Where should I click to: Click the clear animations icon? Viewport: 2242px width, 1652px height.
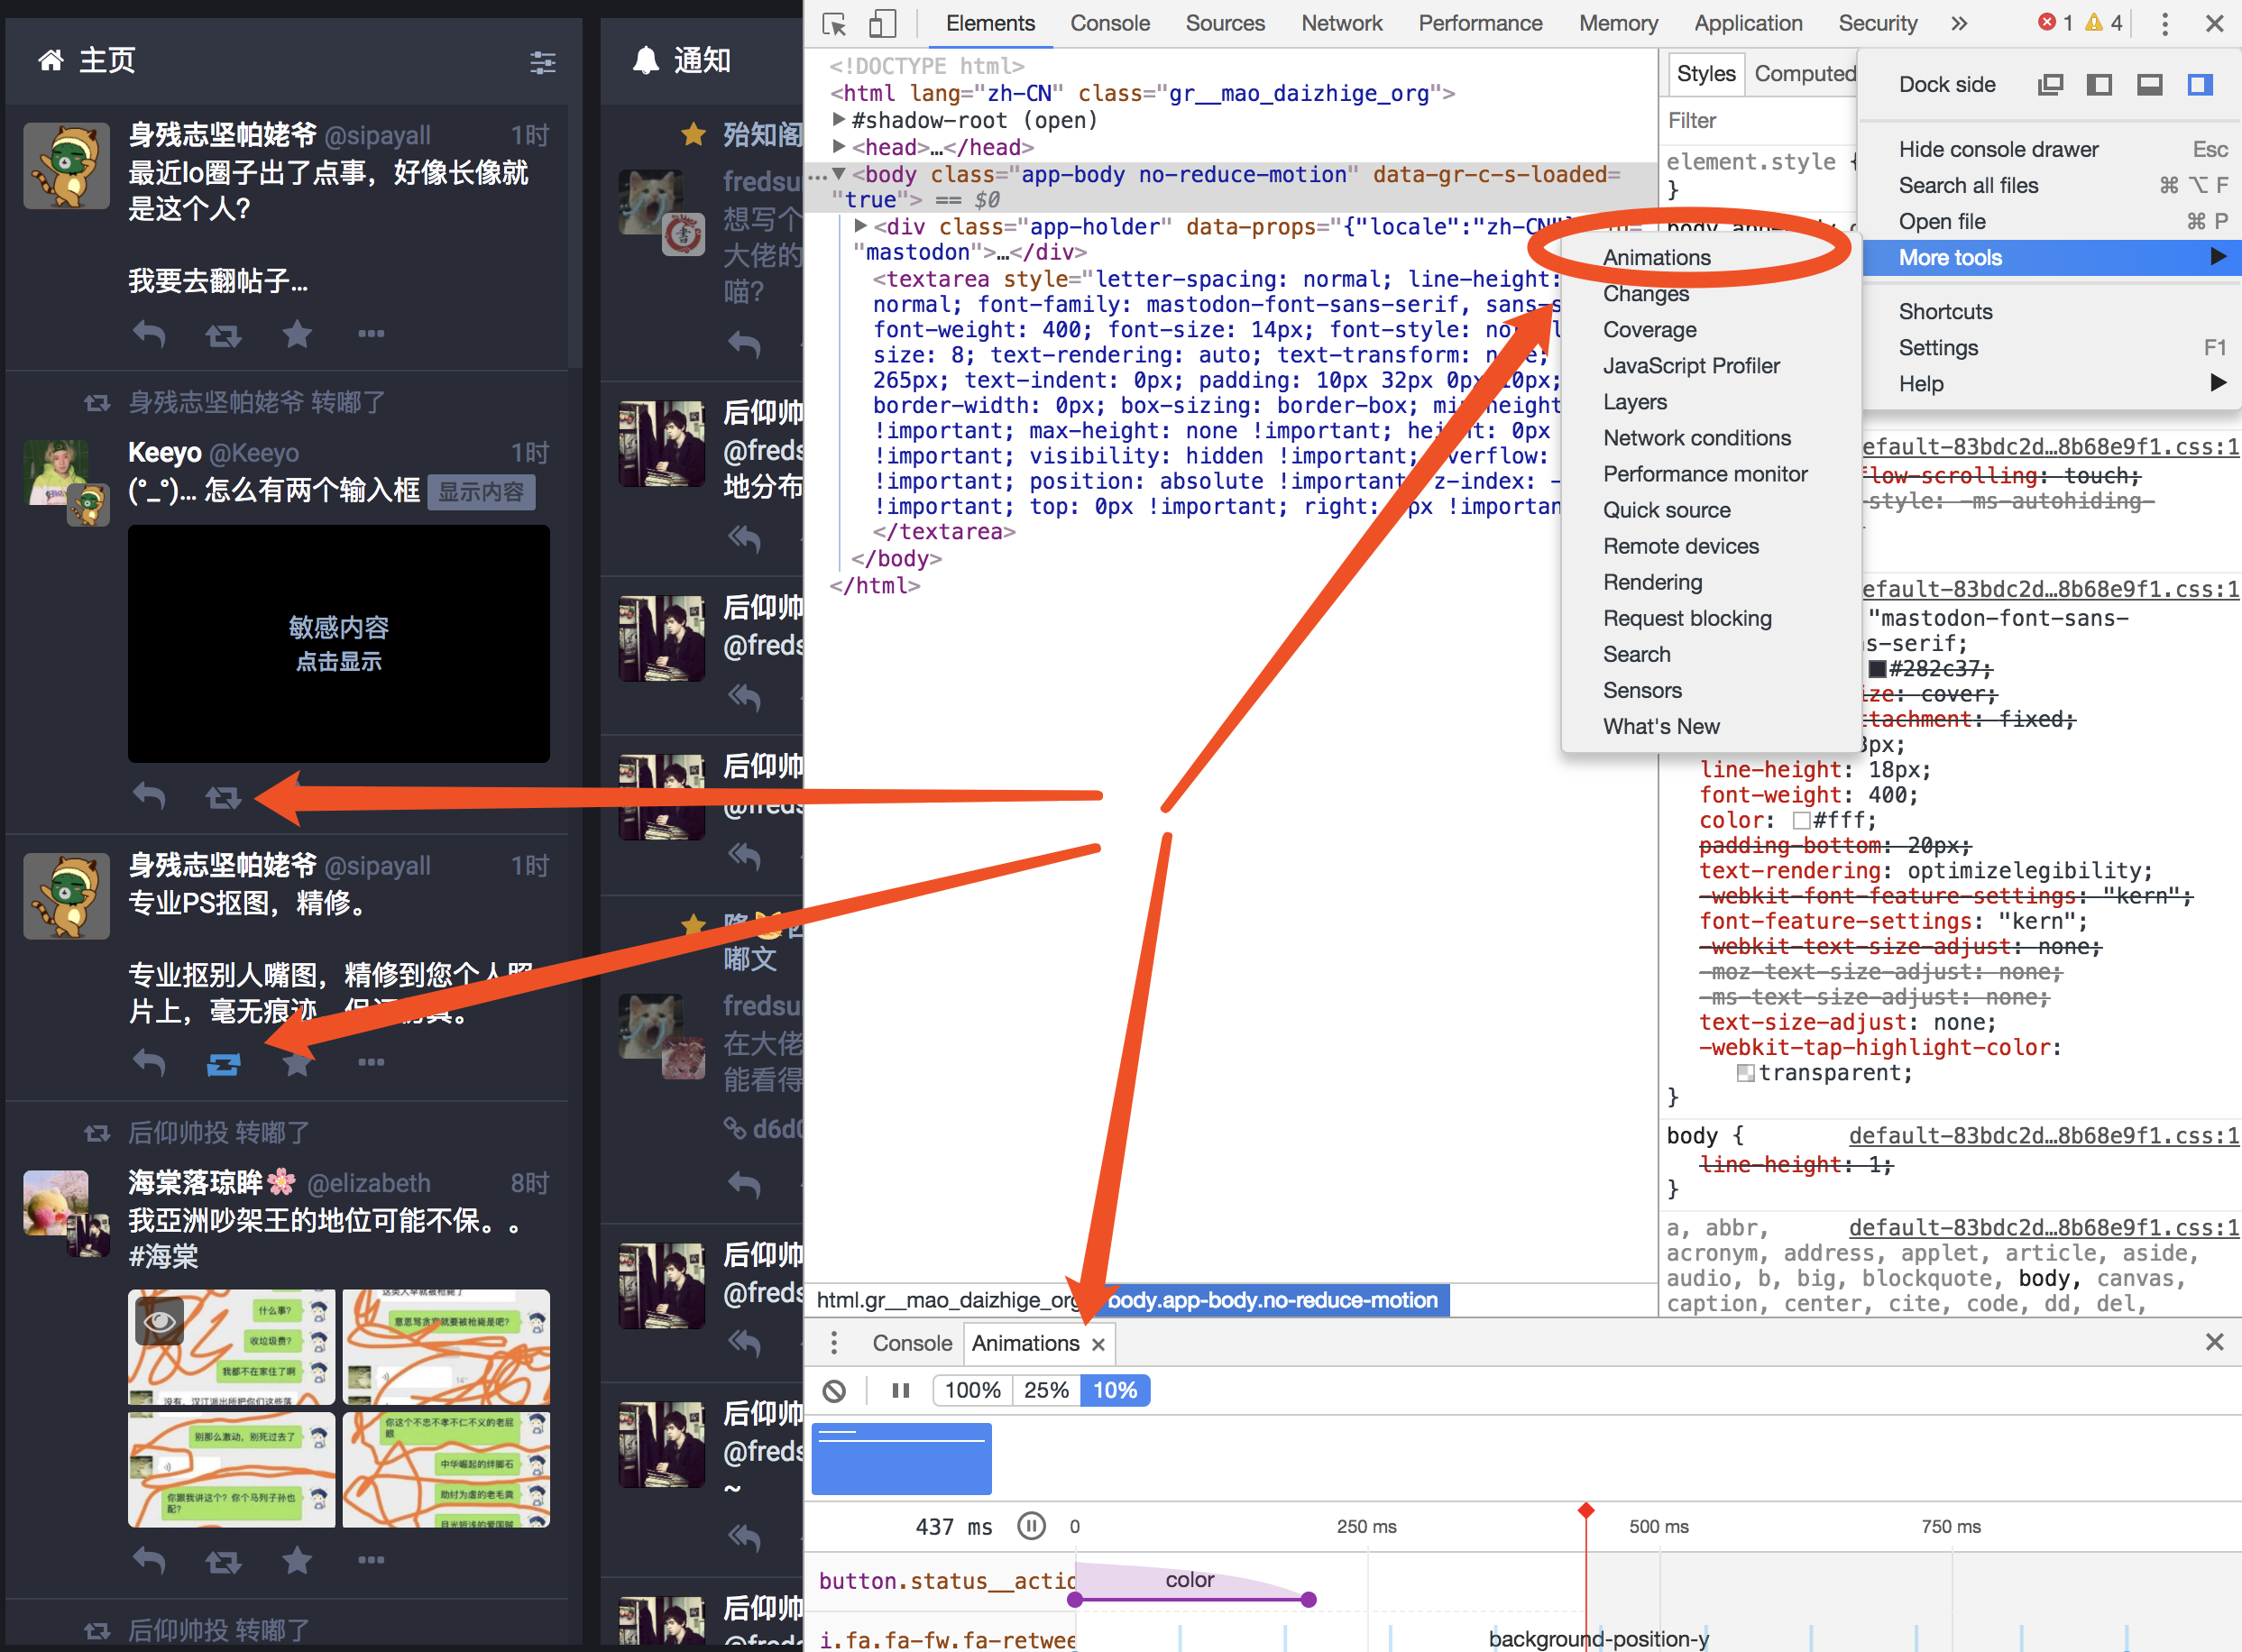(834, 1391)
